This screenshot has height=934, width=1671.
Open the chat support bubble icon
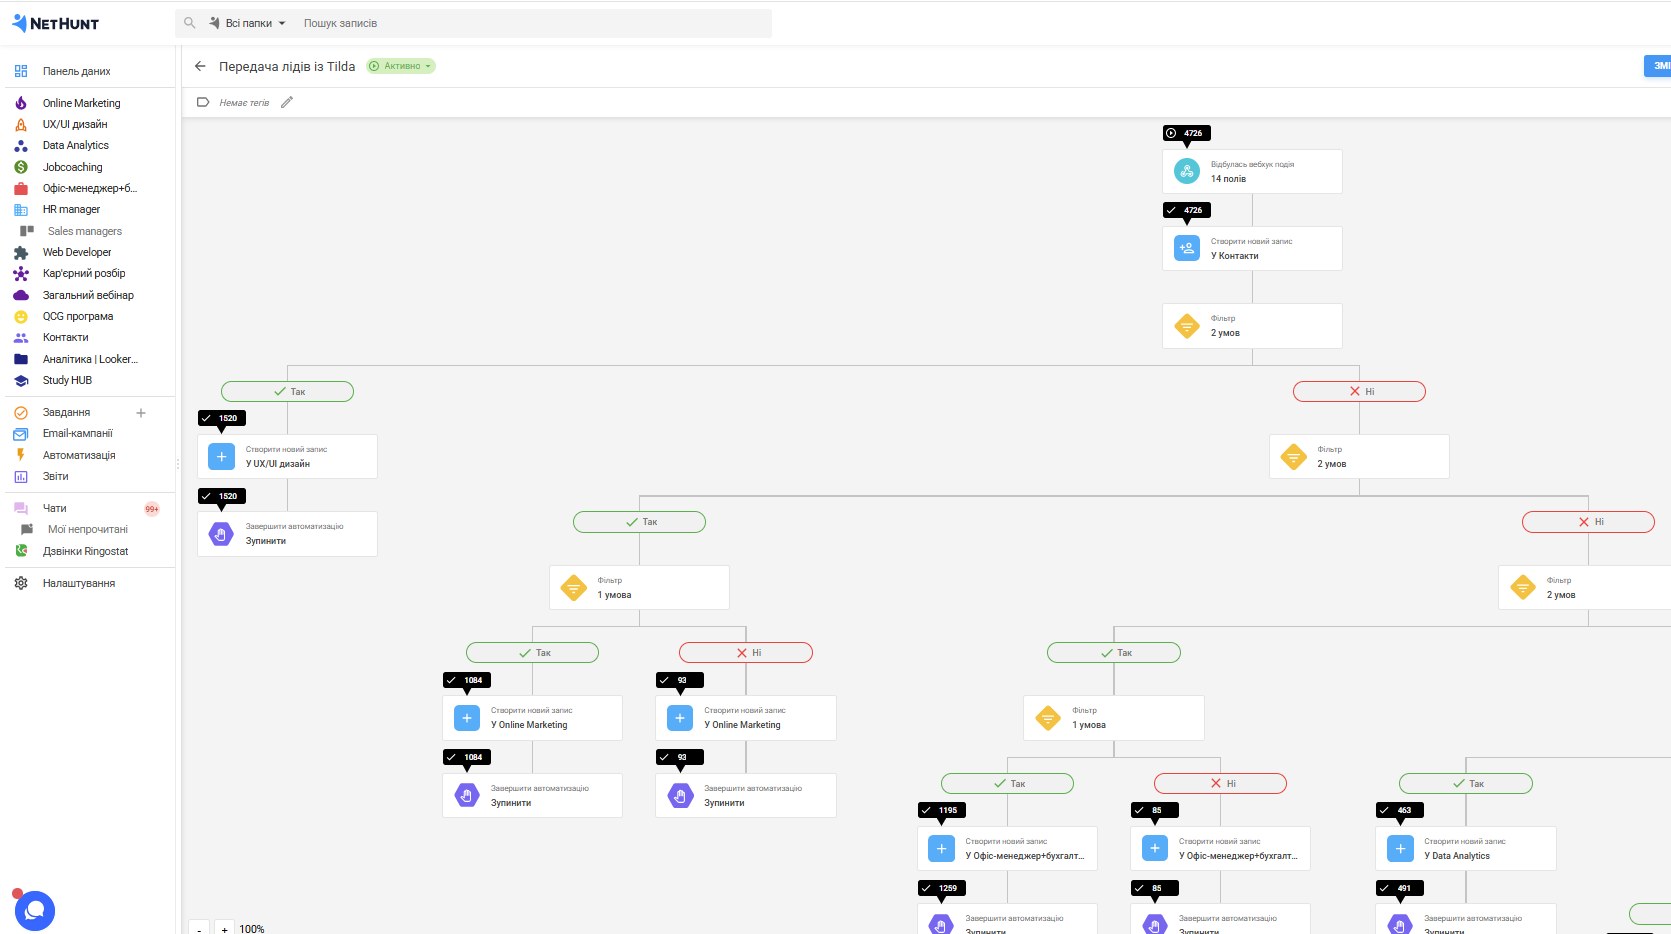pyautogui.click(x=35, y=910)
